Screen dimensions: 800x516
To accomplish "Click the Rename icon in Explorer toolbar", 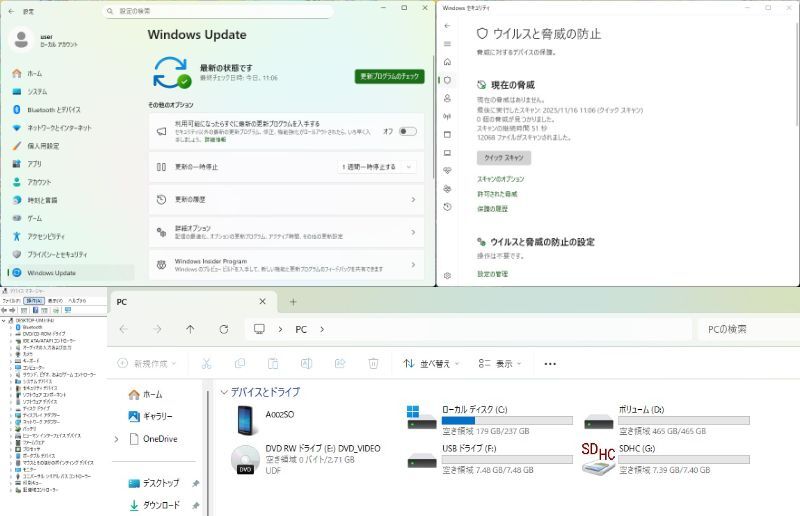I will tap(306, 363).
